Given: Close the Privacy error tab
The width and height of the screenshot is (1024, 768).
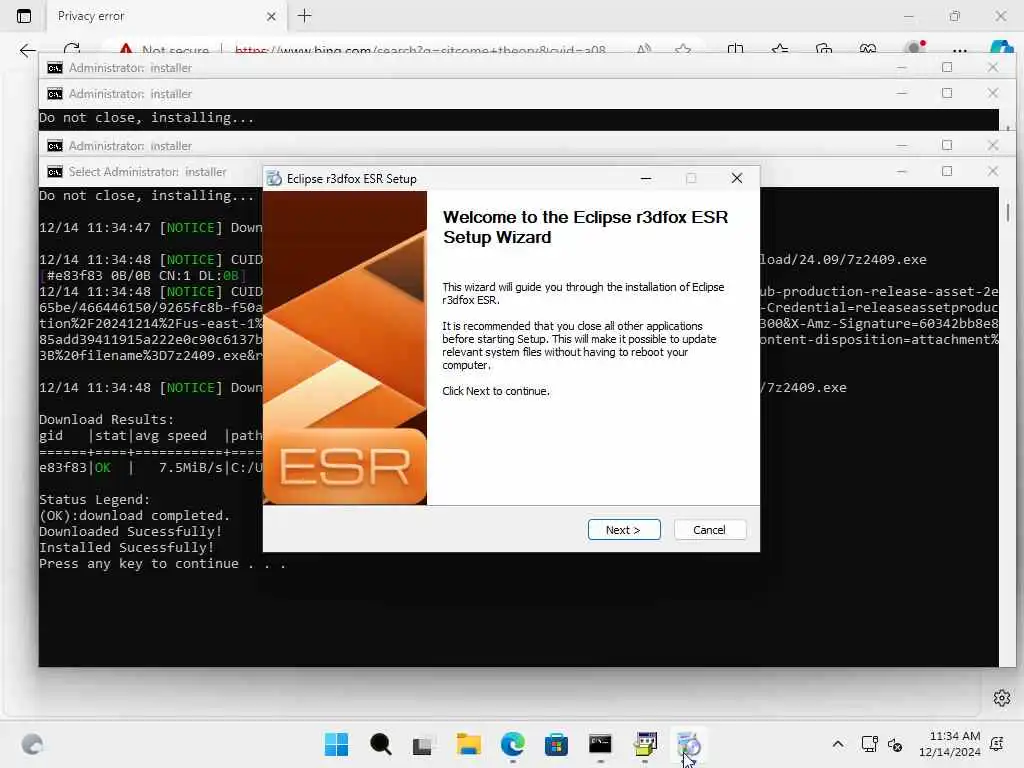Looking at the screenshot, I should pyautogui.click(x=271, y=16).
